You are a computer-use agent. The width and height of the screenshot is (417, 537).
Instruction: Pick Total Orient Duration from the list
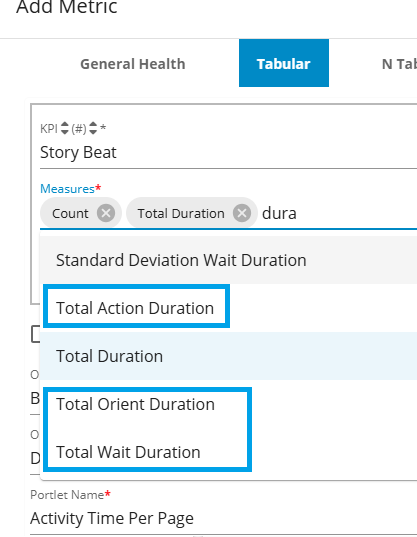(x=229, y=404)
